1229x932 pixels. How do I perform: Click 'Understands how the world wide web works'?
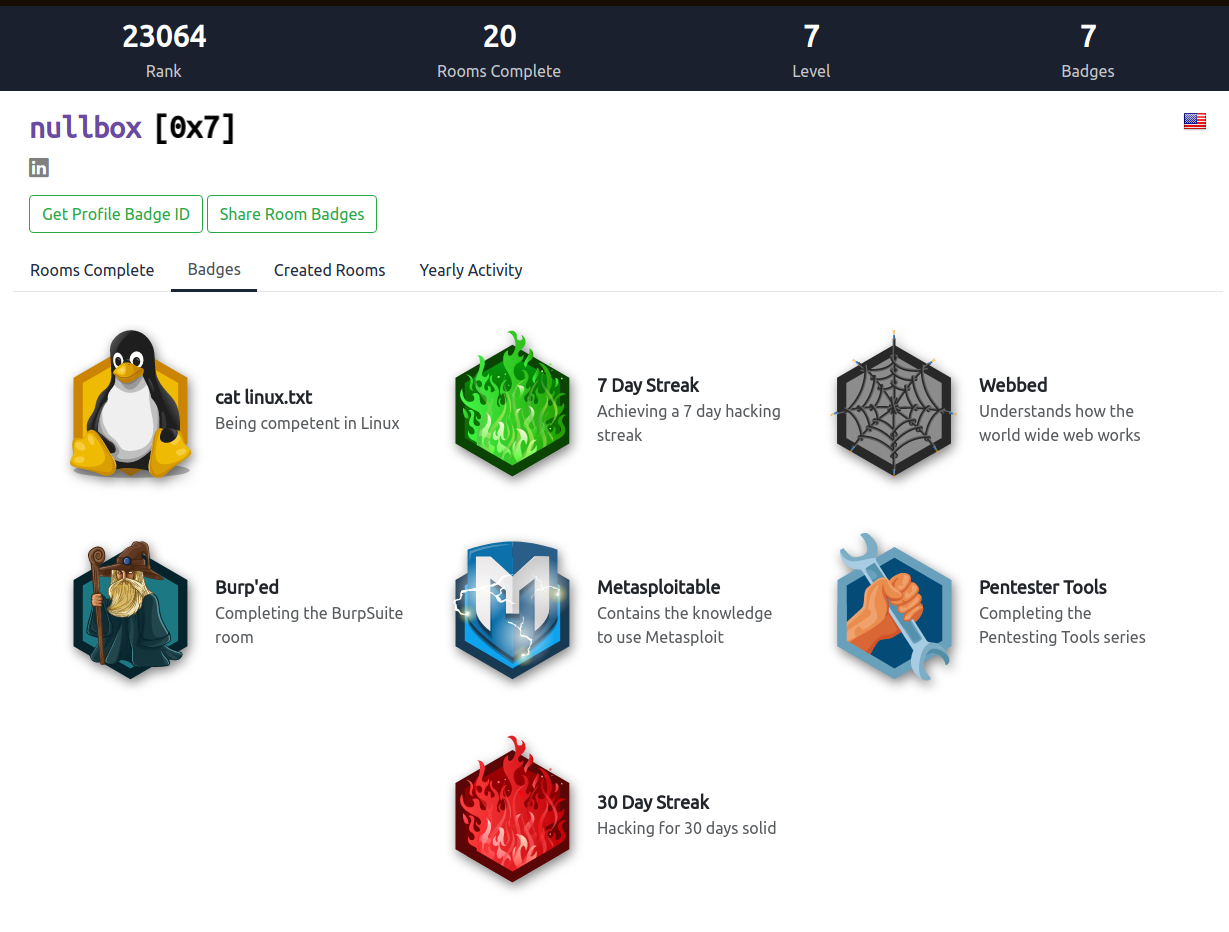[1060, 423]
